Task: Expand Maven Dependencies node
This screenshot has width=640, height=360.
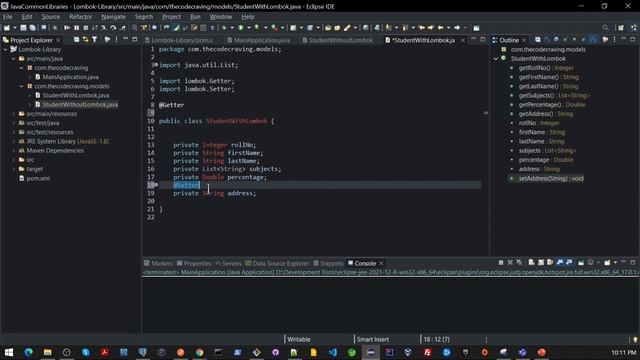Action: [x=13, y=151]
